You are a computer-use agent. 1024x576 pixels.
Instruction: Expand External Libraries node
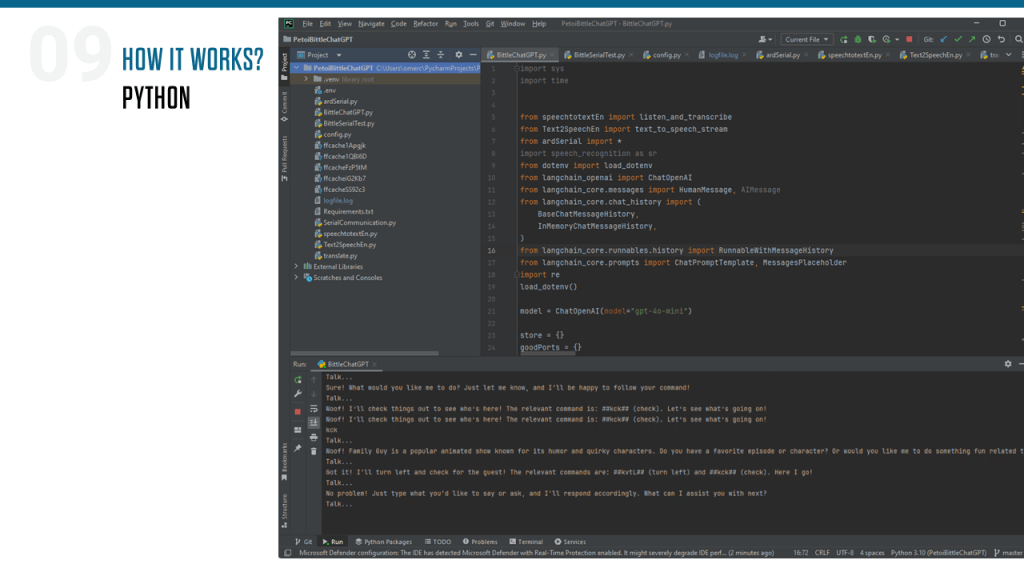pos(296,267)
